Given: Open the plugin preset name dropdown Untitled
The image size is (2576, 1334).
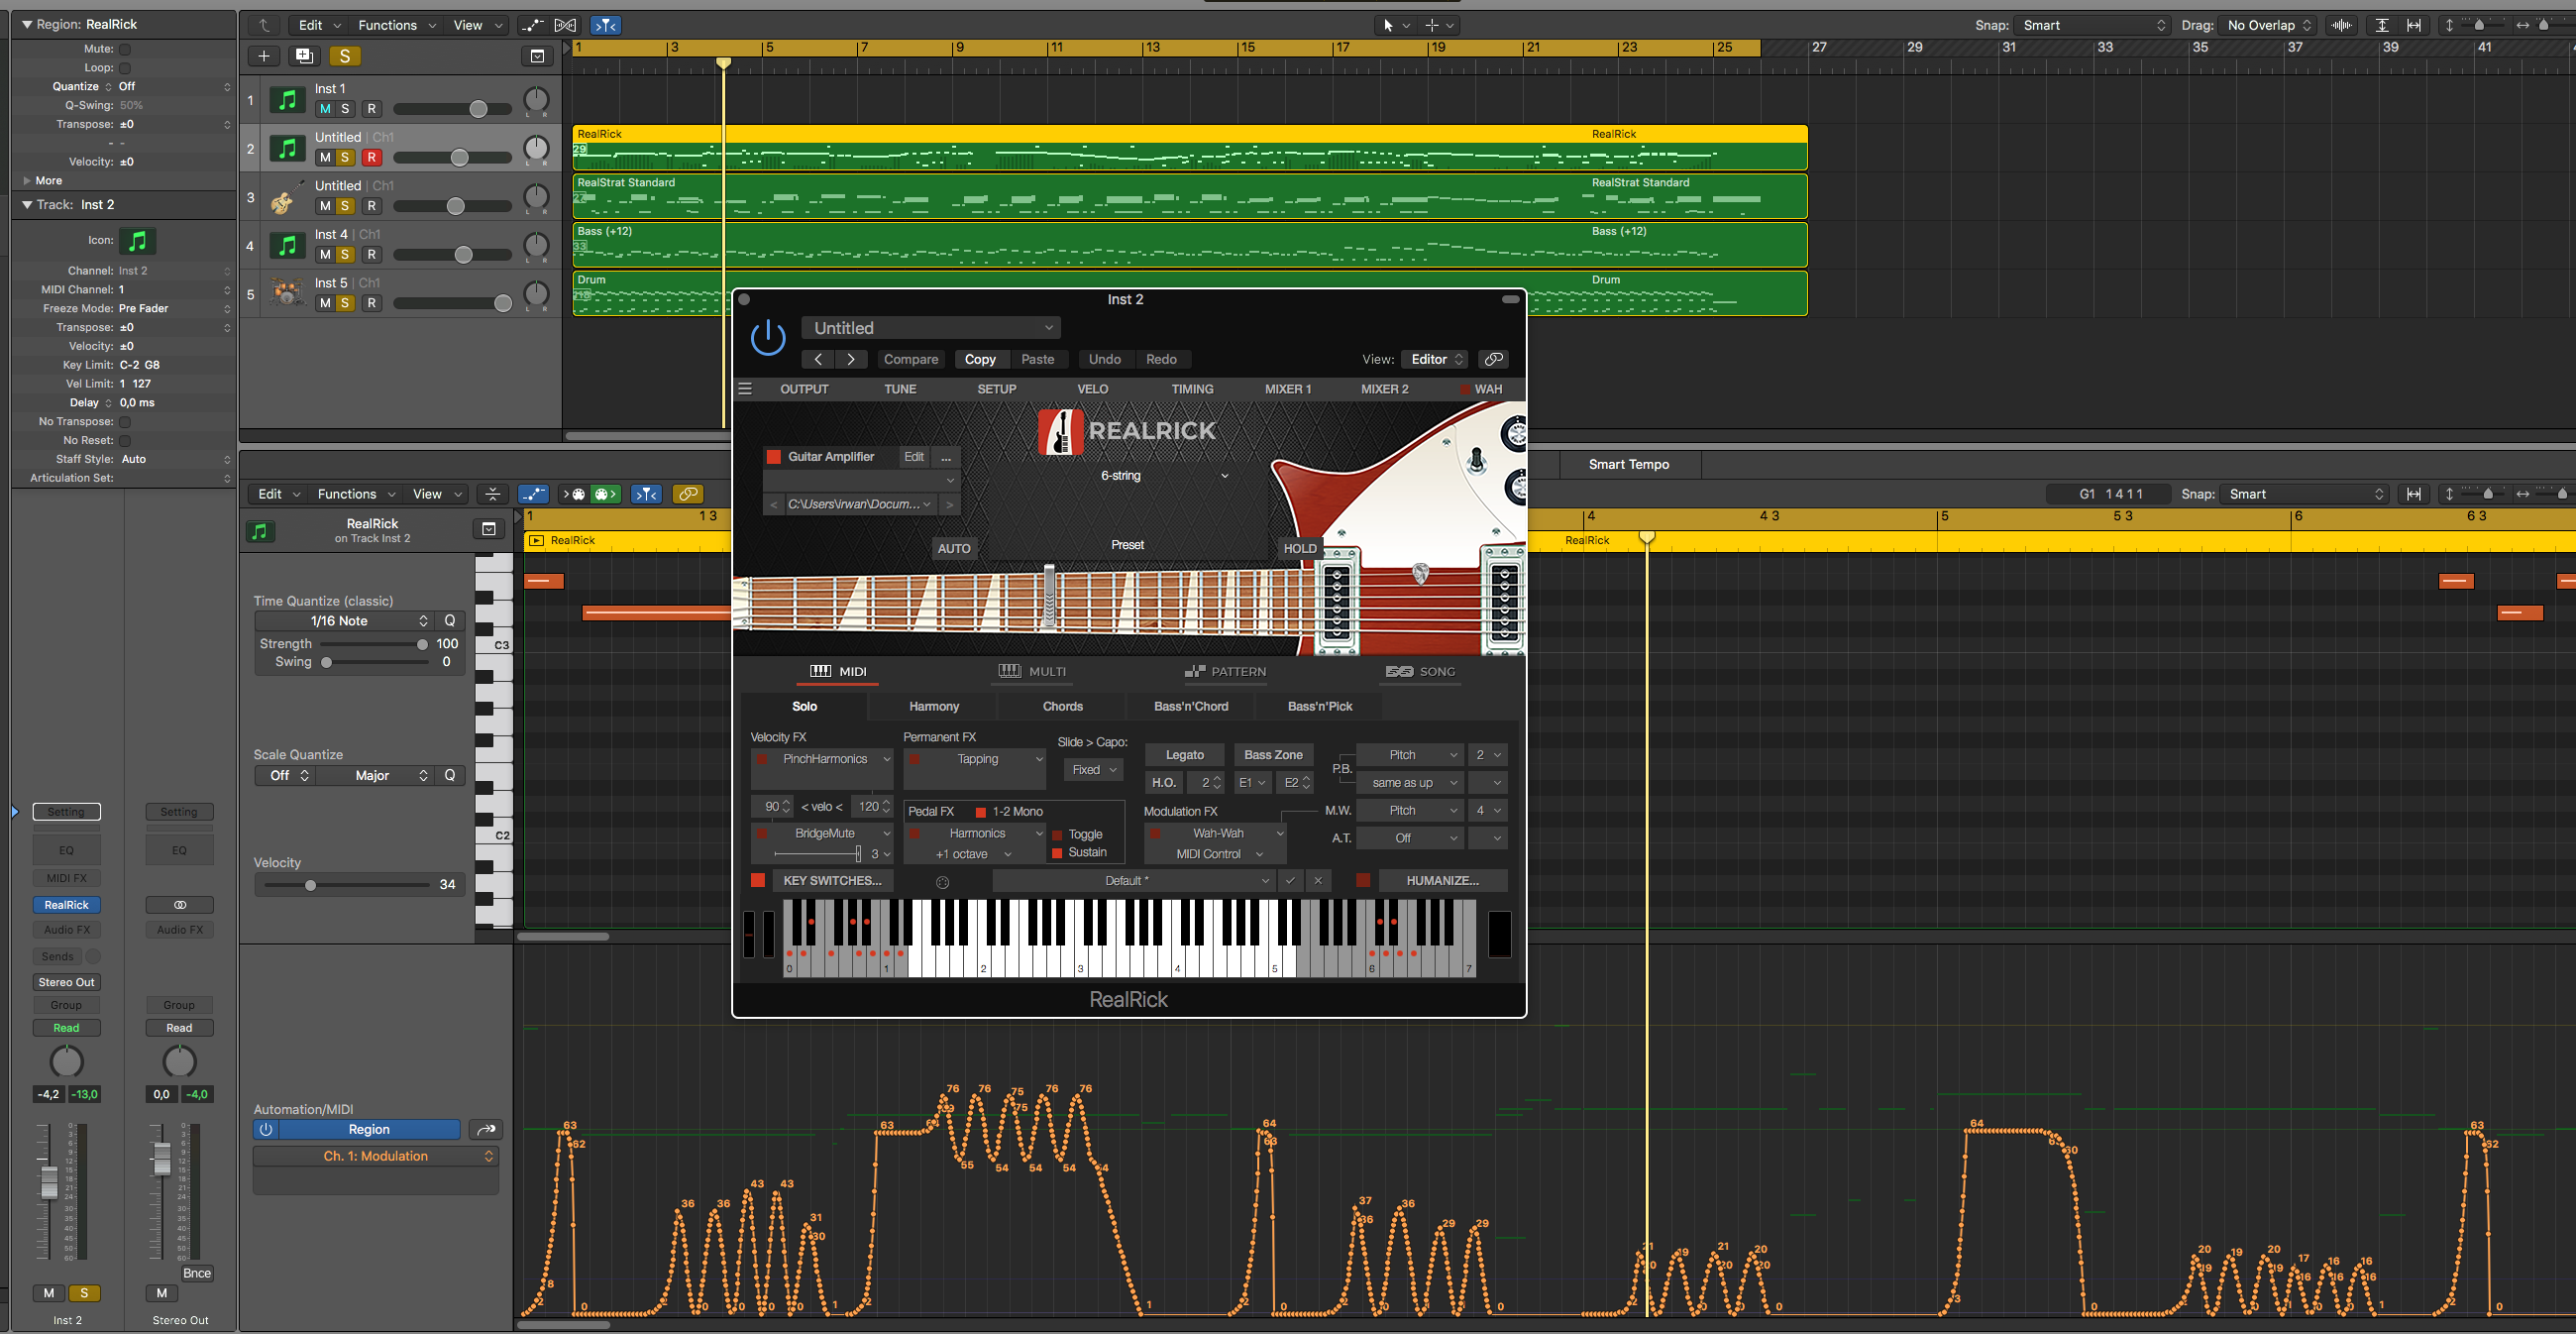Looking at the screenshot, I should 931,328.
